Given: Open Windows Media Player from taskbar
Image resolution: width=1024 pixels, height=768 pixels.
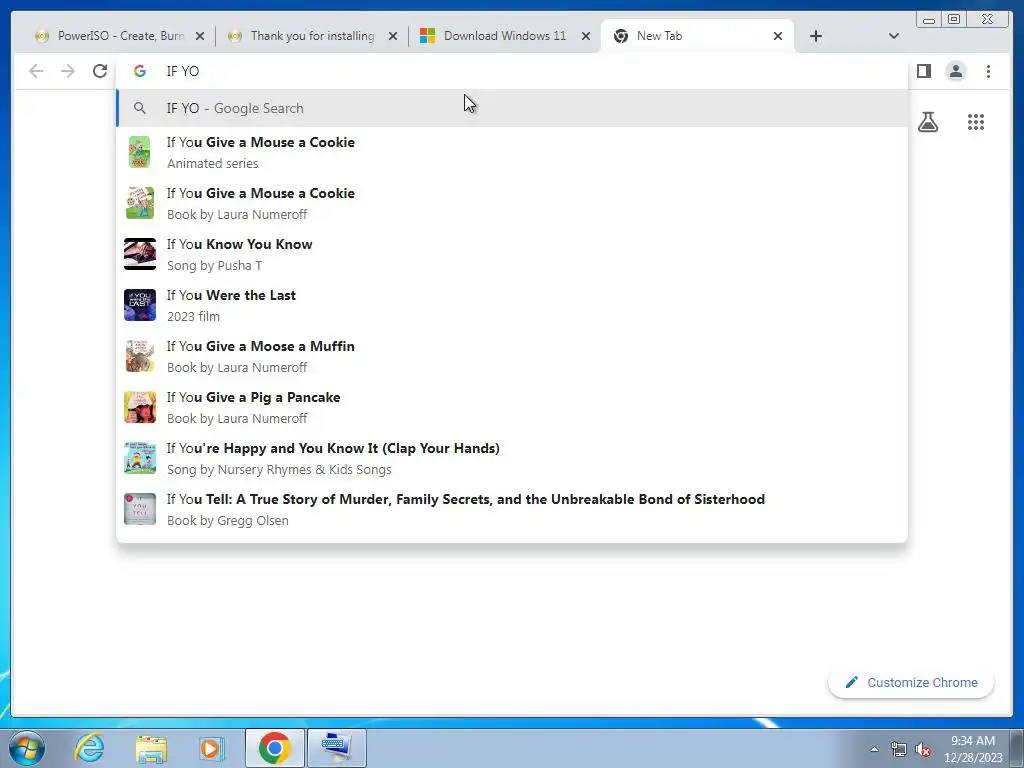Looking at the screenshot, I should point(211,748).
